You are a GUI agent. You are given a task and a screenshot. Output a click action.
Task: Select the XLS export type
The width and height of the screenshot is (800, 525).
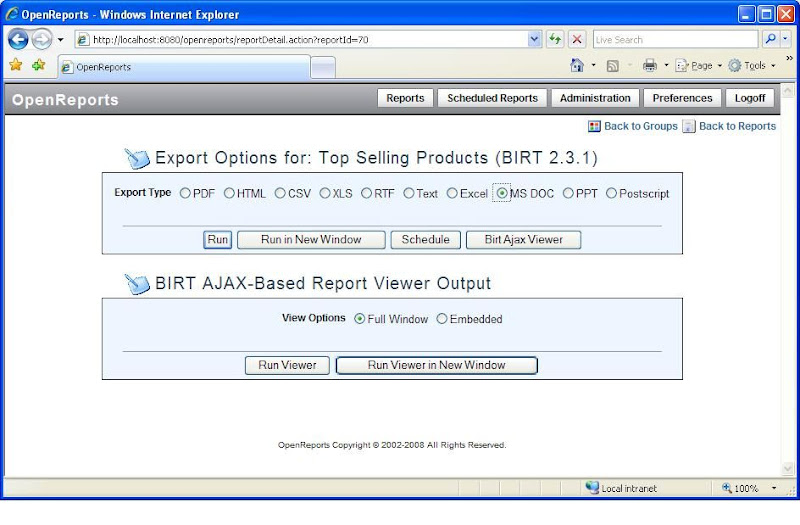coord(325,193)
